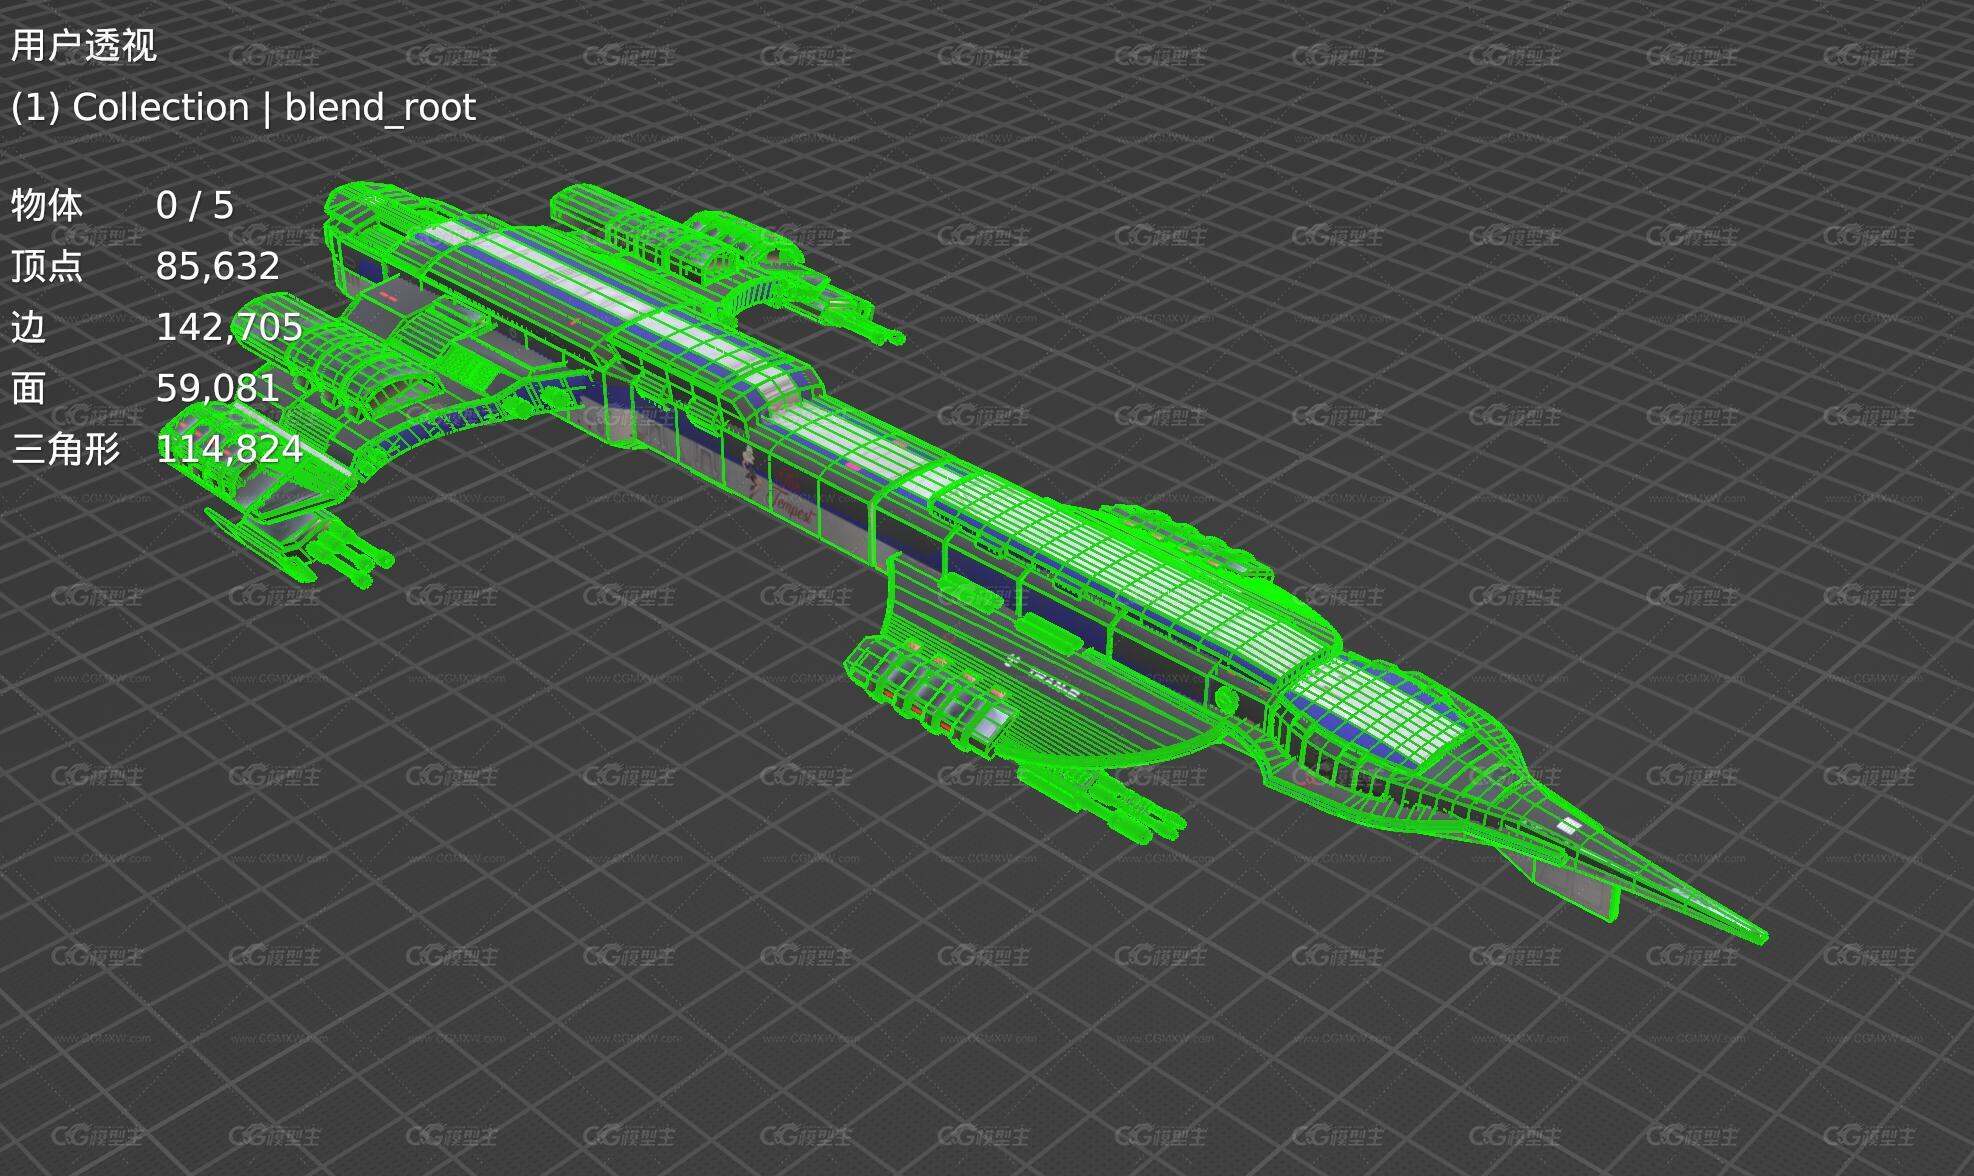Click the vertex count '85,632'
Screen dimensions: 1974x1176
pyautogui.click(x=218, y=266)
